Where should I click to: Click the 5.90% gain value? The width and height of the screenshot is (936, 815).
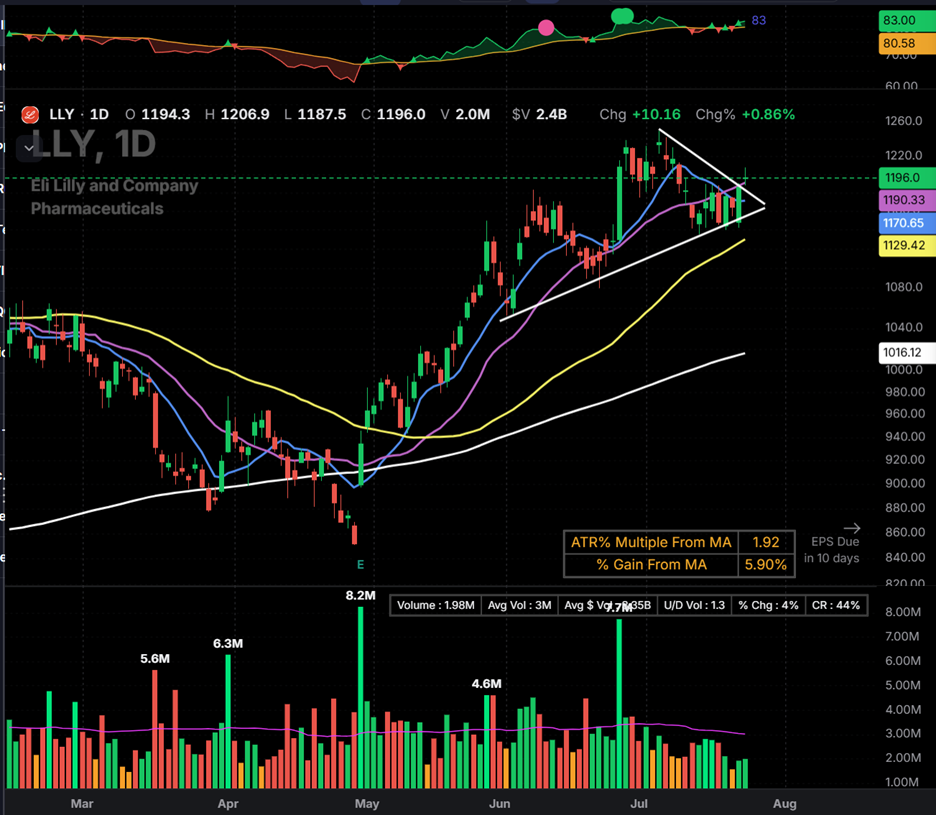[766, 565]
